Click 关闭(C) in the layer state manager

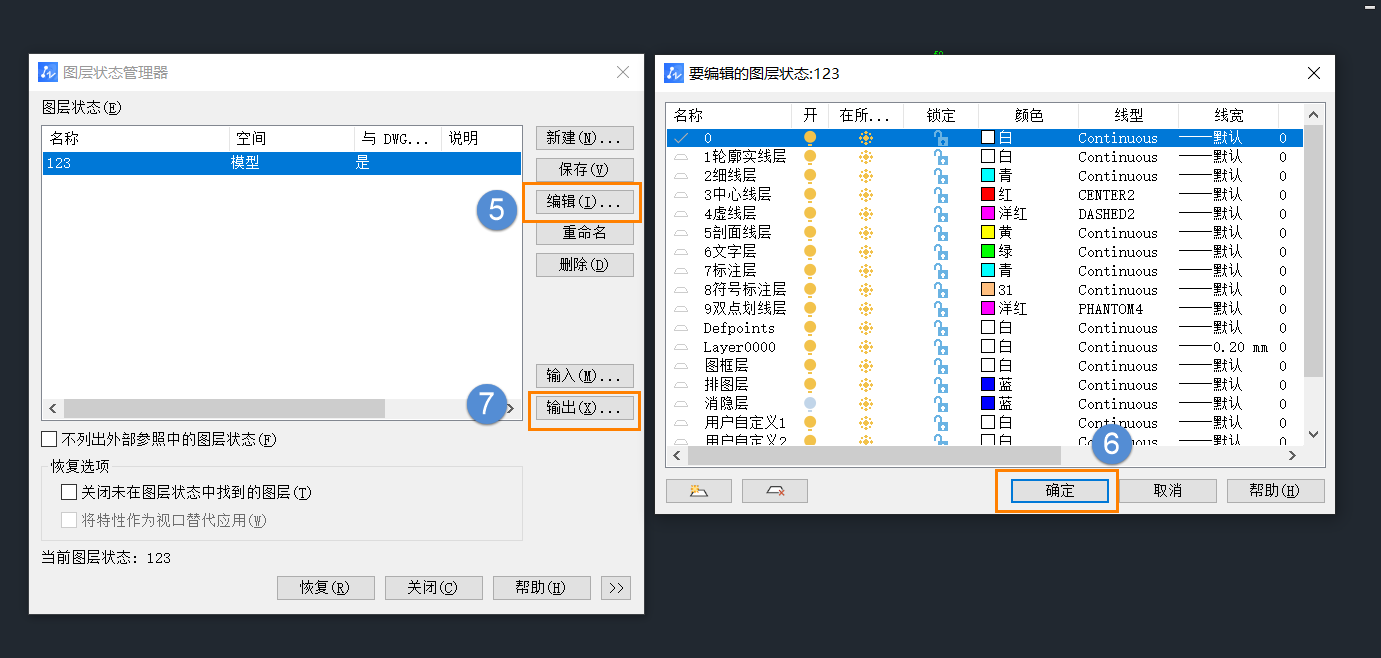tap(434, 588)
